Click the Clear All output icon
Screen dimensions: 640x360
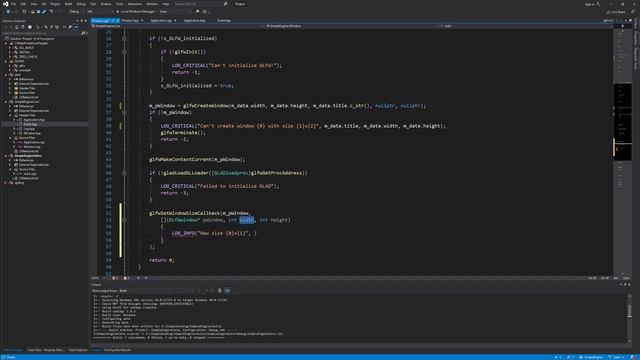(220, 291)
